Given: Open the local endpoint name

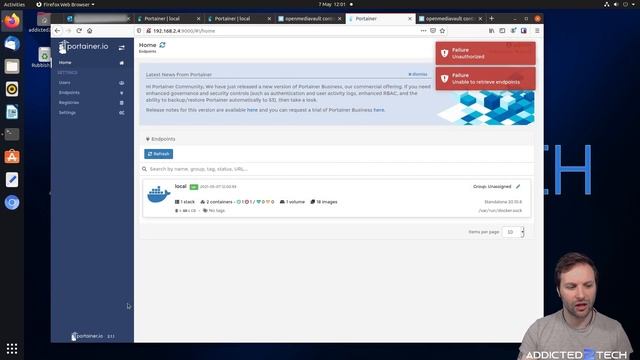Looking at the screenshot, I should 180,186.
